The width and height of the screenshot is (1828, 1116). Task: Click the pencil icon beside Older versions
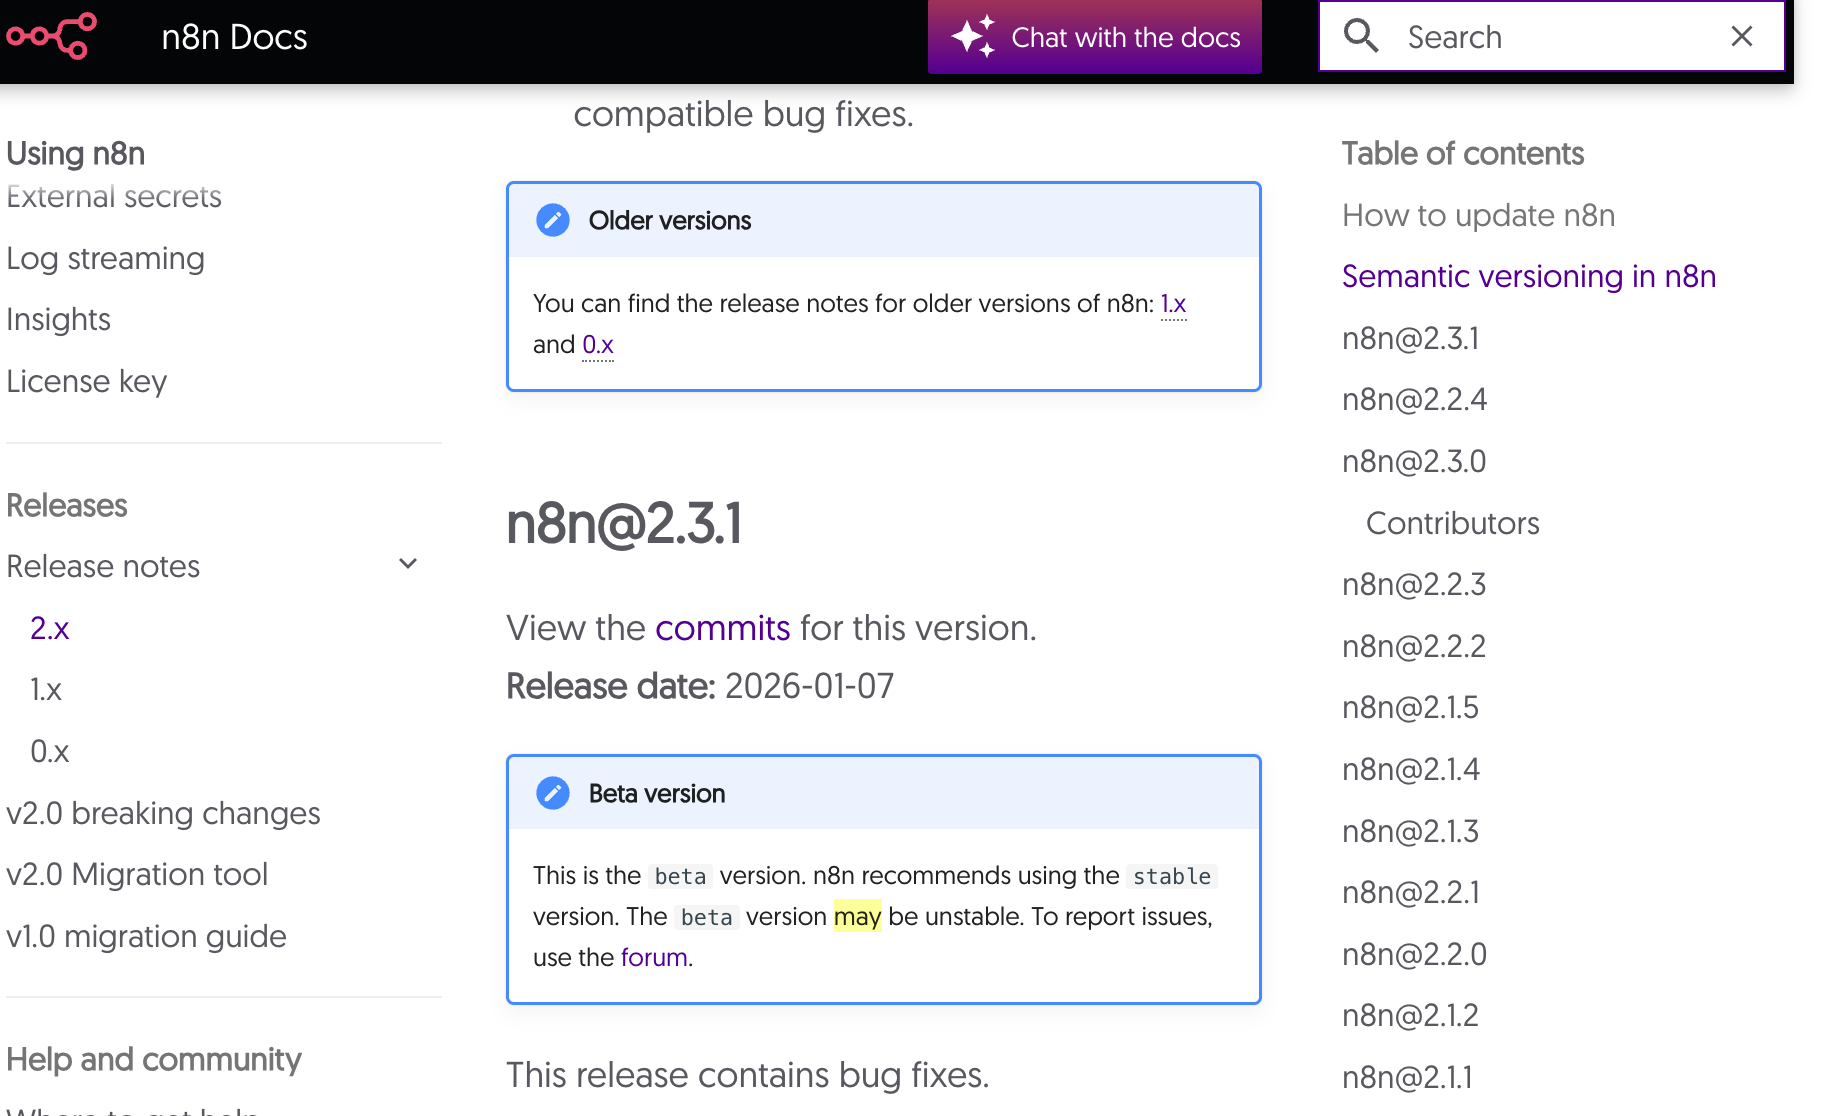point(553,220)
